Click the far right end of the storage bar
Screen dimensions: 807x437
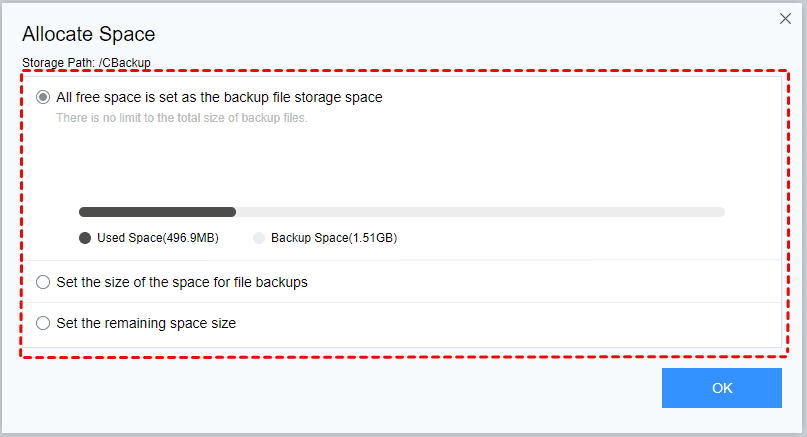point(721,212)
